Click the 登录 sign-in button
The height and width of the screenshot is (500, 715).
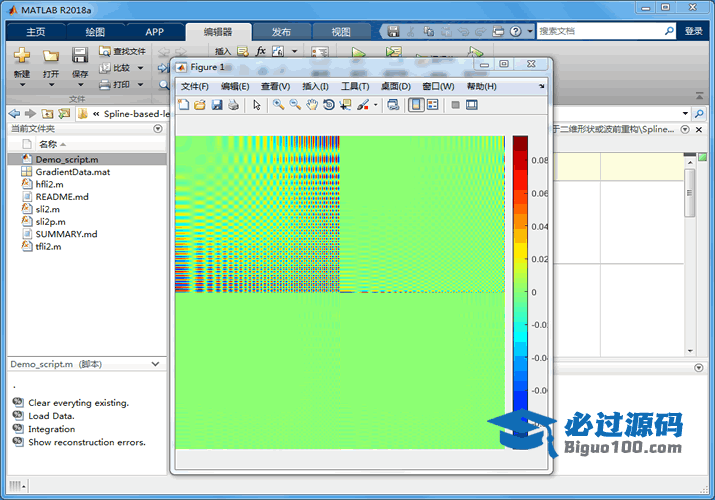[x=694, y=31]
